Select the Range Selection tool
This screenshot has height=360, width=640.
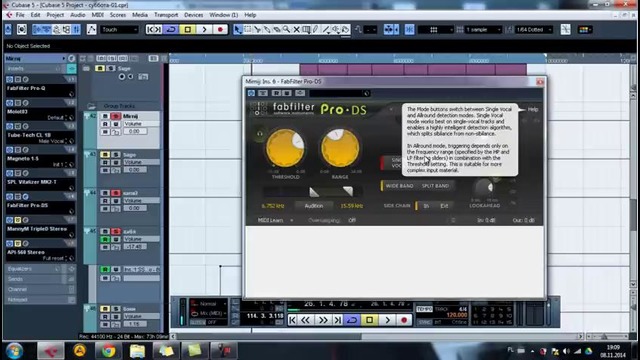(248, 29)
